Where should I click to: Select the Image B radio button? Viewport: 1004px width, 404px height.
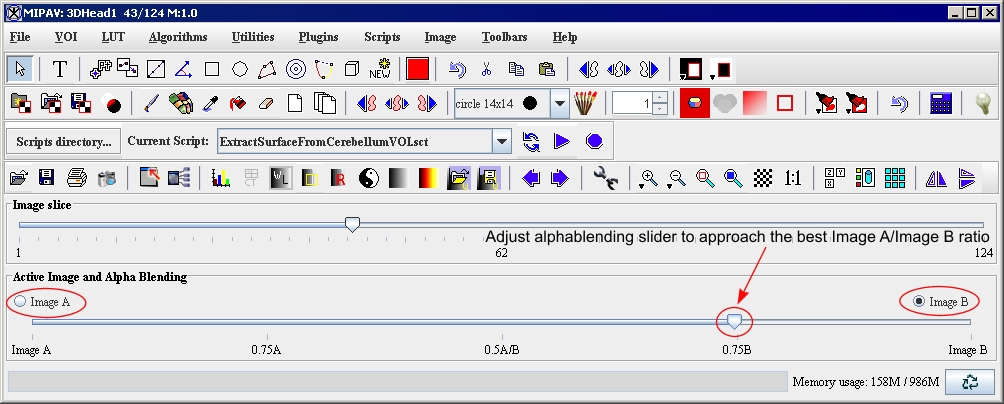919,302
